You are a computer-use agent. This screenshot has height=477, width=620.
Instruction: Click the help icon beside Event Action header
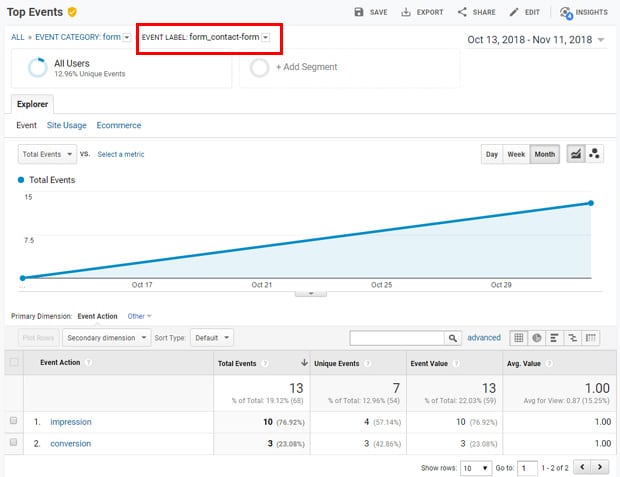pyautogui.click(x=89, y=362)
